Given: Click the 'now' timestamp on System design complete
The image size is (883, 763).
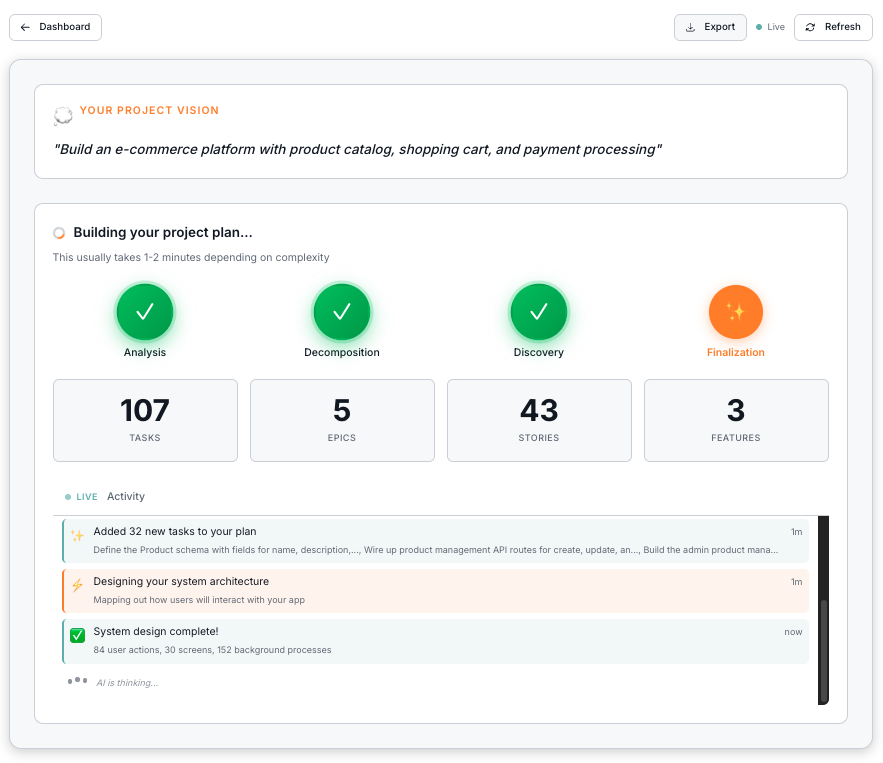Looking at the screenshot, I should pos(793,632).
